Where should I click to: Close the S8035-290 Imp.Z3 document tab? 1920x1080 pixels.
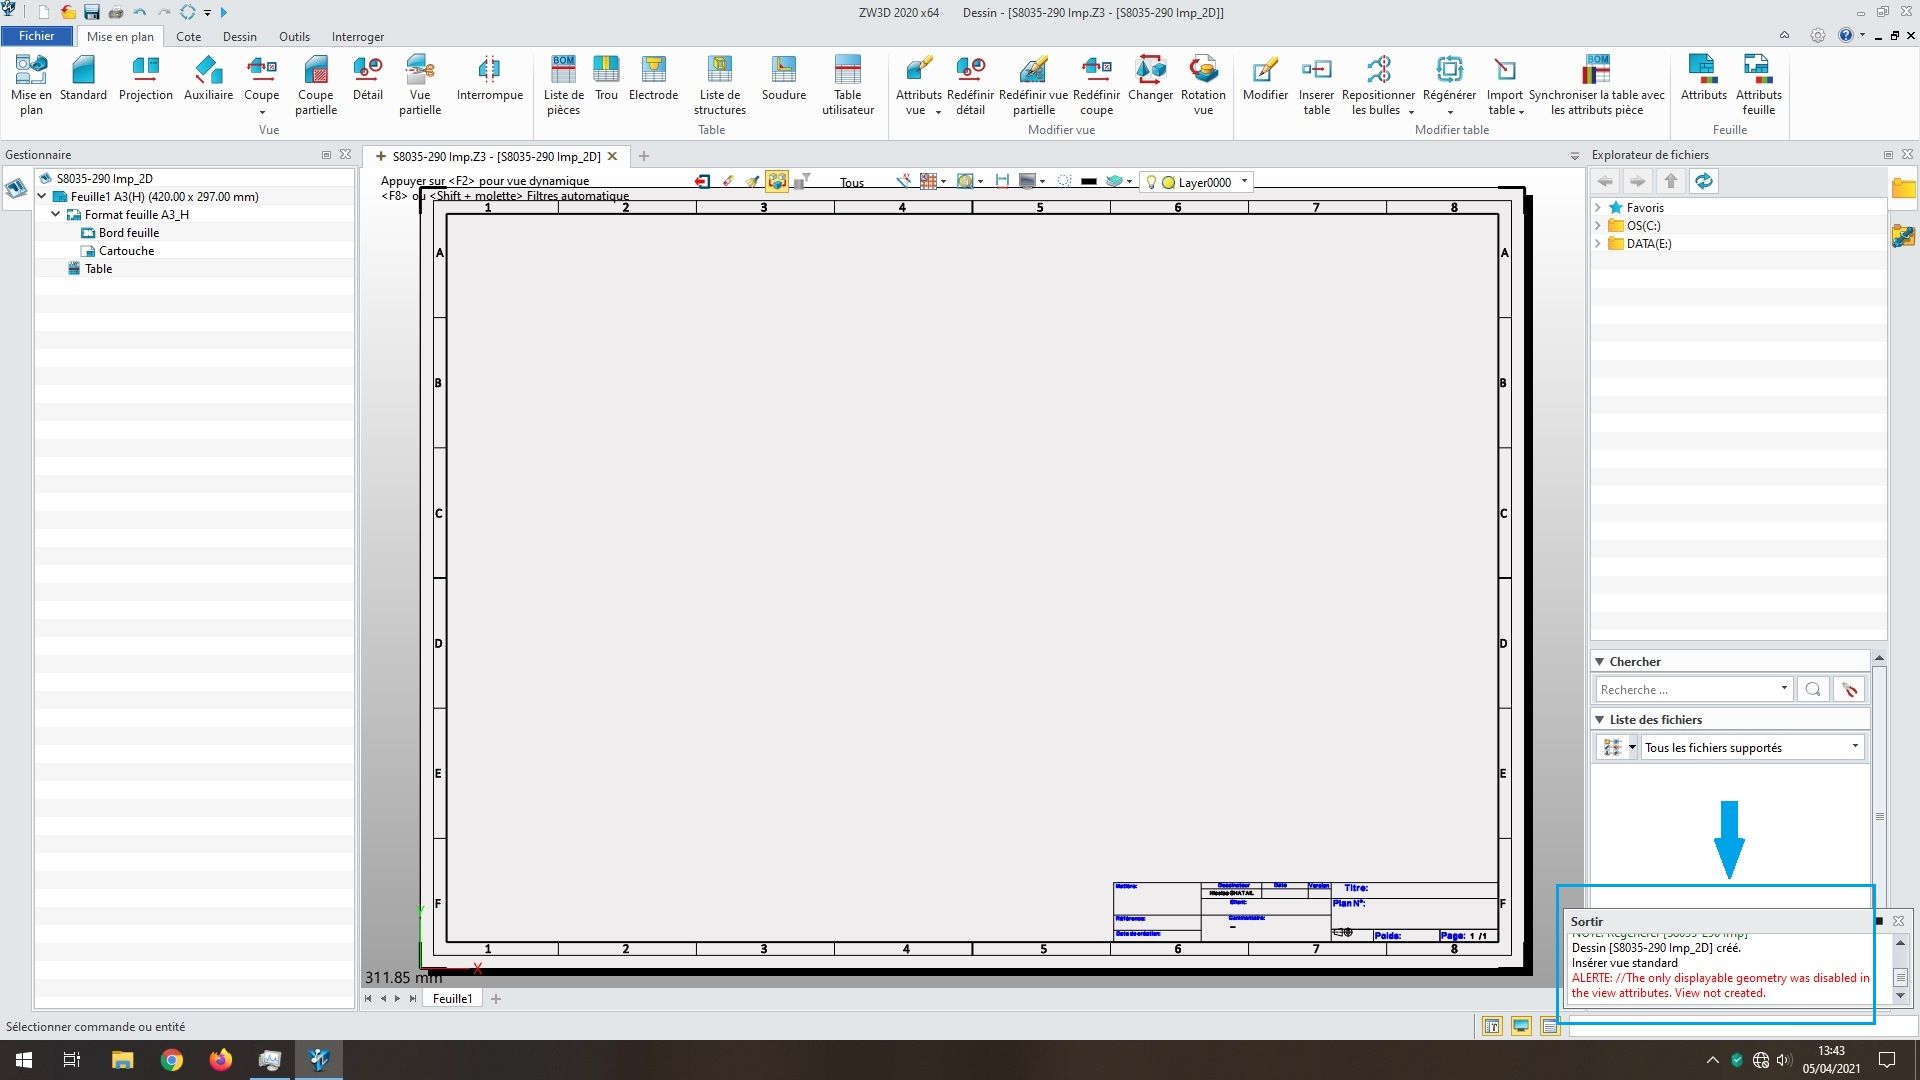tap(613, 156)
